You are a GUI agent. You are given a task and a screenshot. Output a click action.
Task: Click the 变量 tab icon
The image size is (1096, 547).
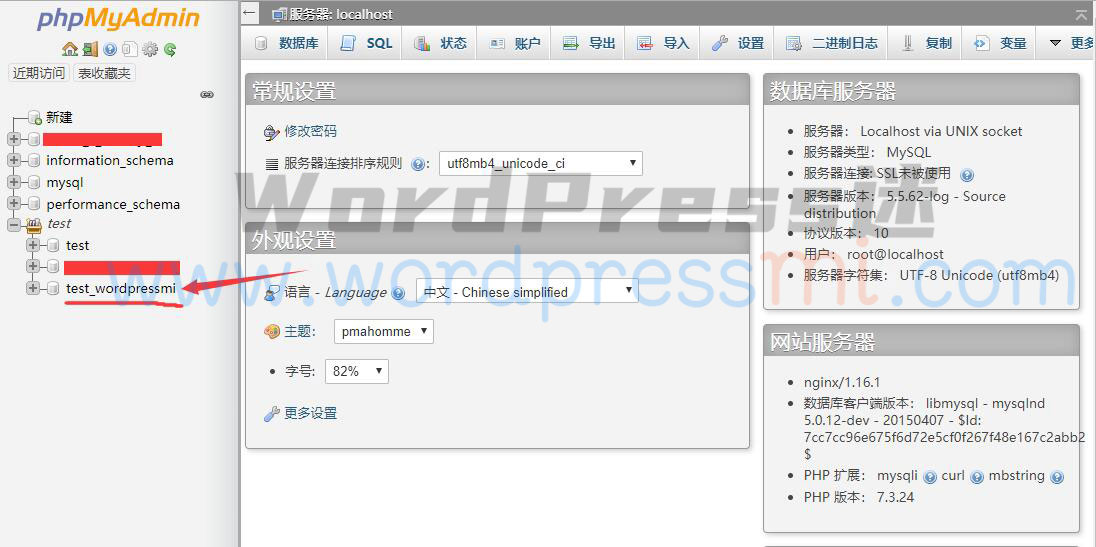(982, 43)
